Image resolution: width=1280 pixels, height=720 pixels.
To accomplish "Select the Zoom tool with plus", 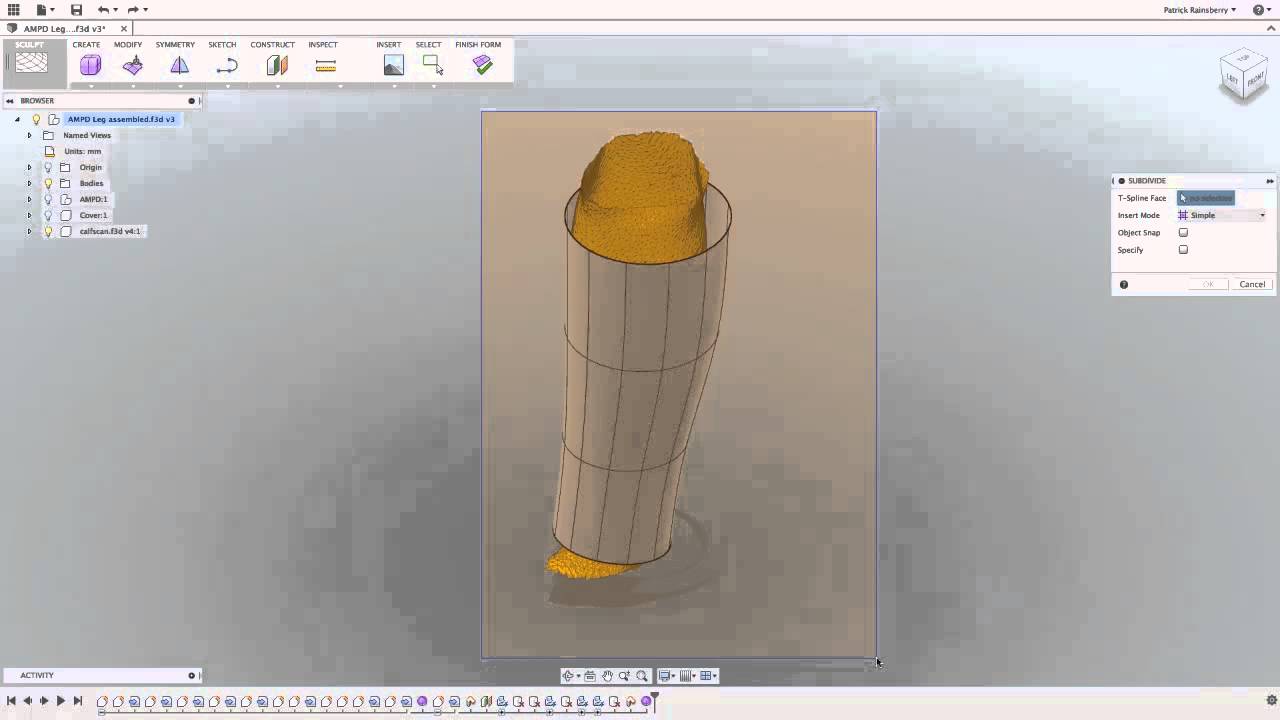I will click(624, 676).
